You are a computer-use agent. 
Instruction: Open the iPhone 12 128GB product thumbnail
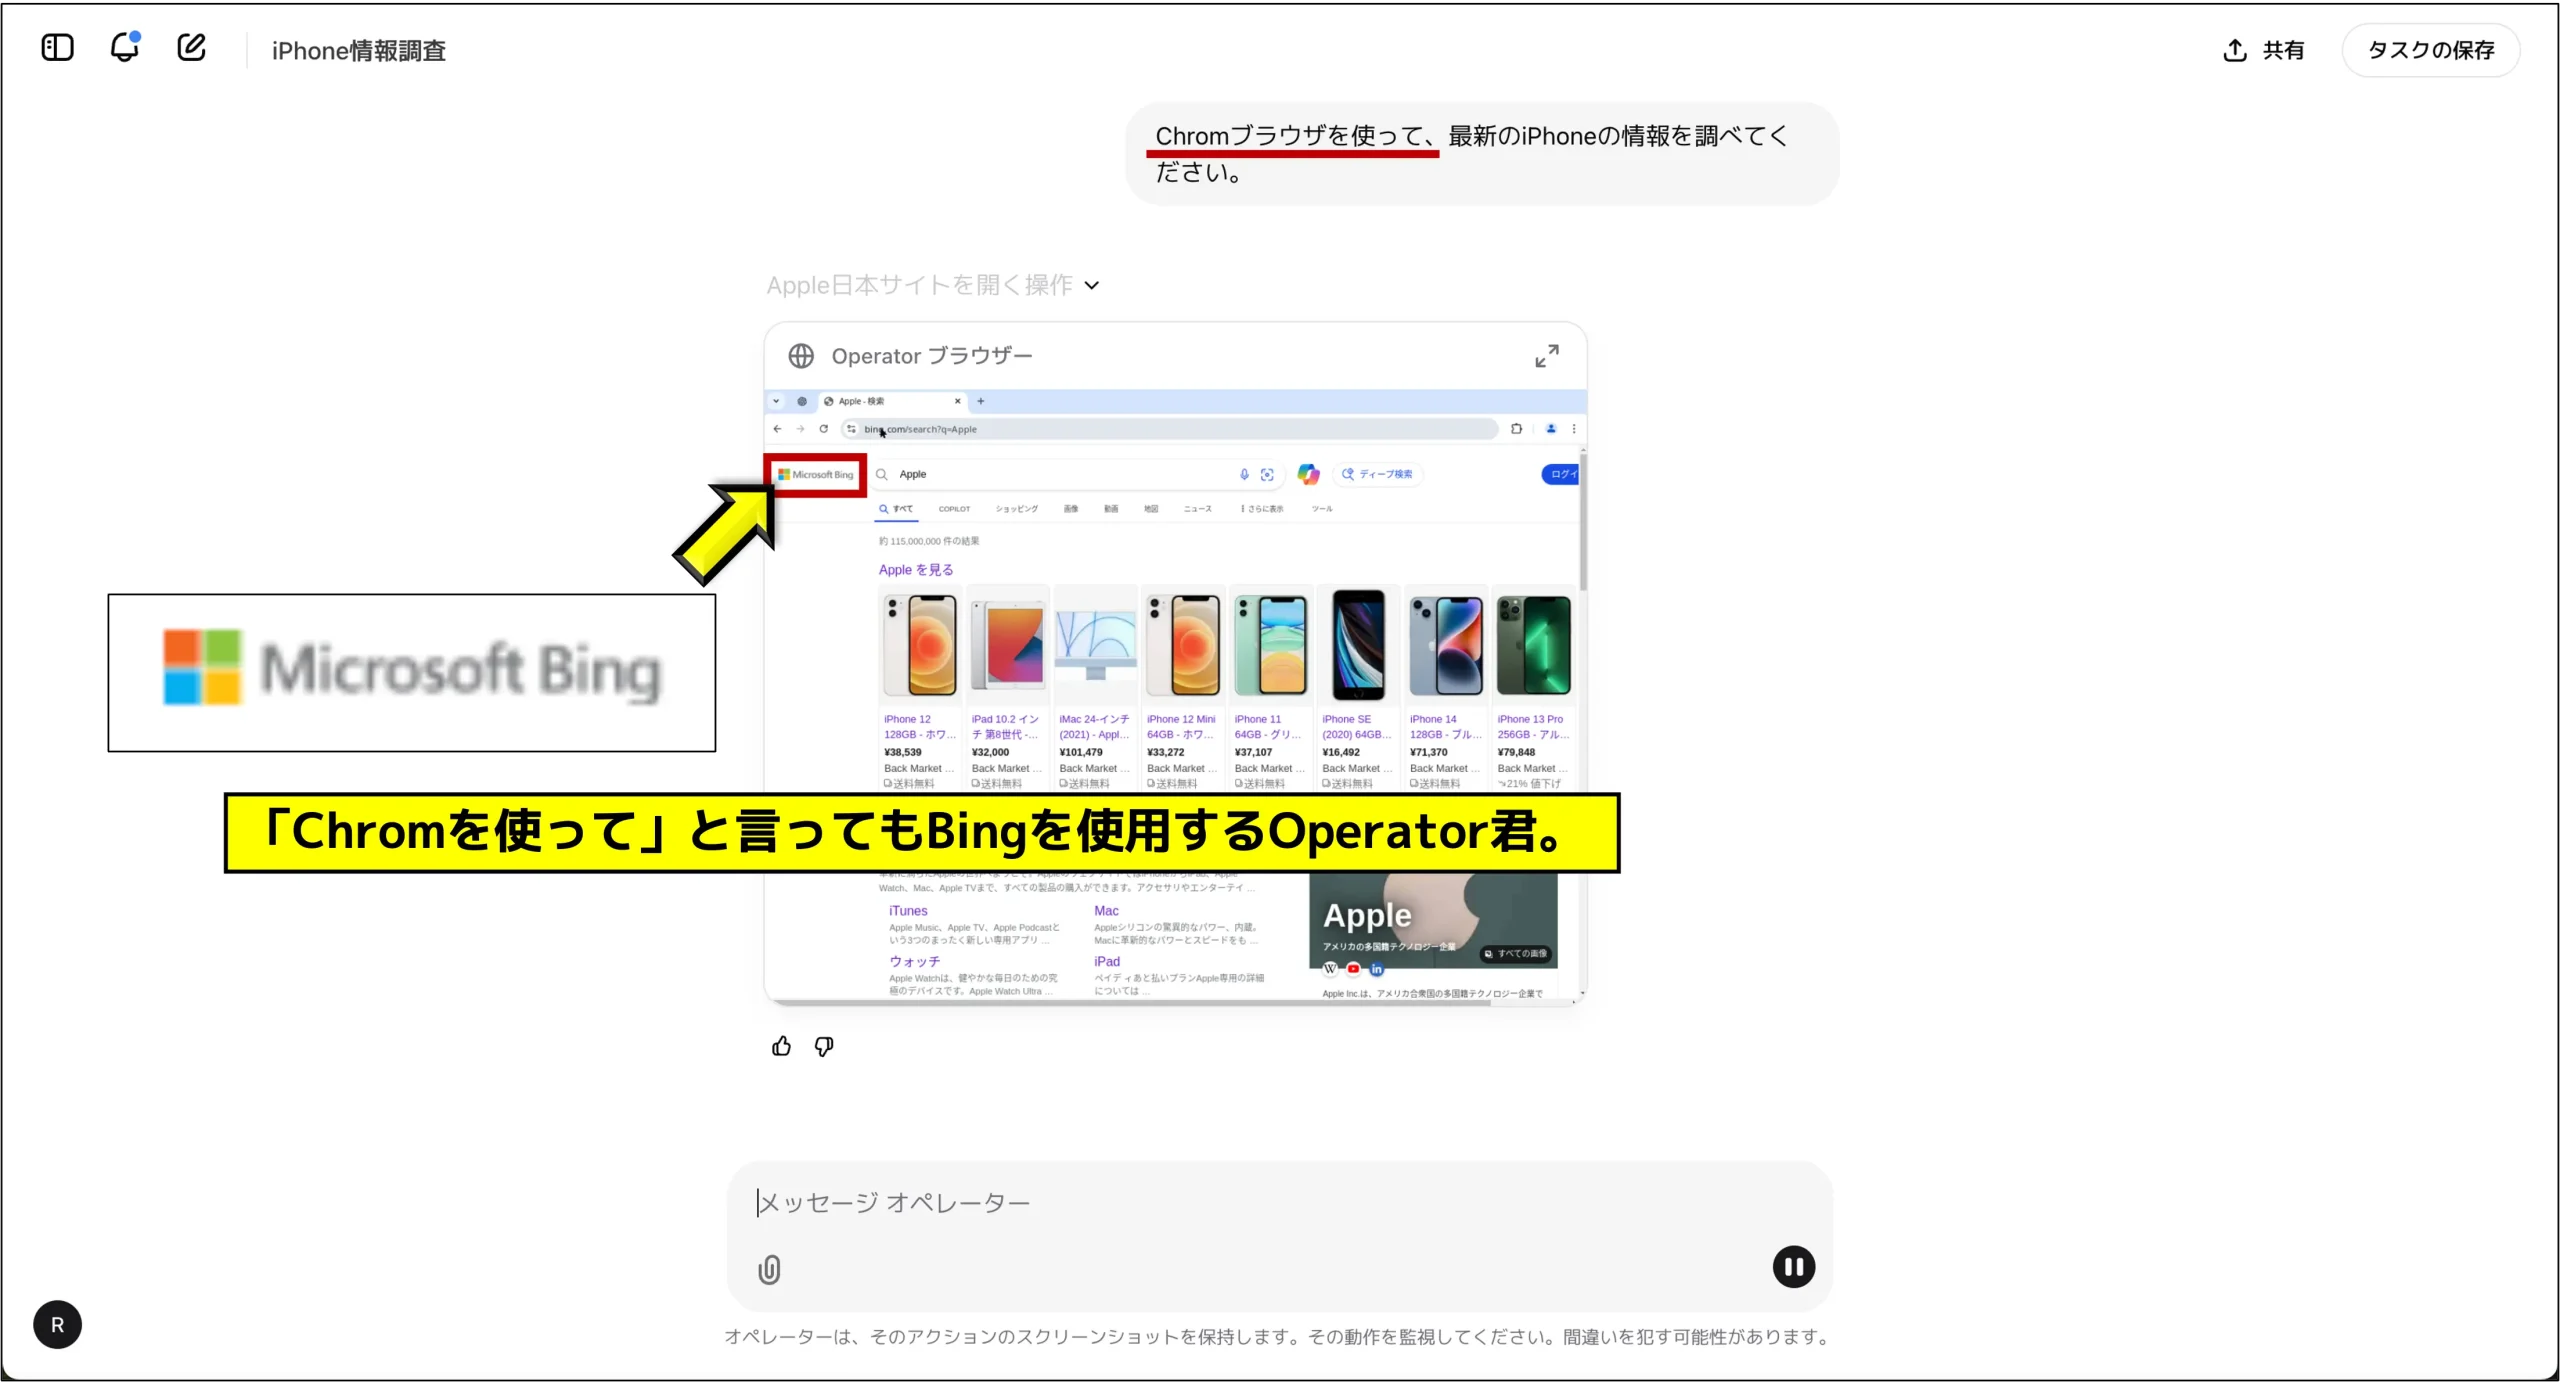coord(920,645)
